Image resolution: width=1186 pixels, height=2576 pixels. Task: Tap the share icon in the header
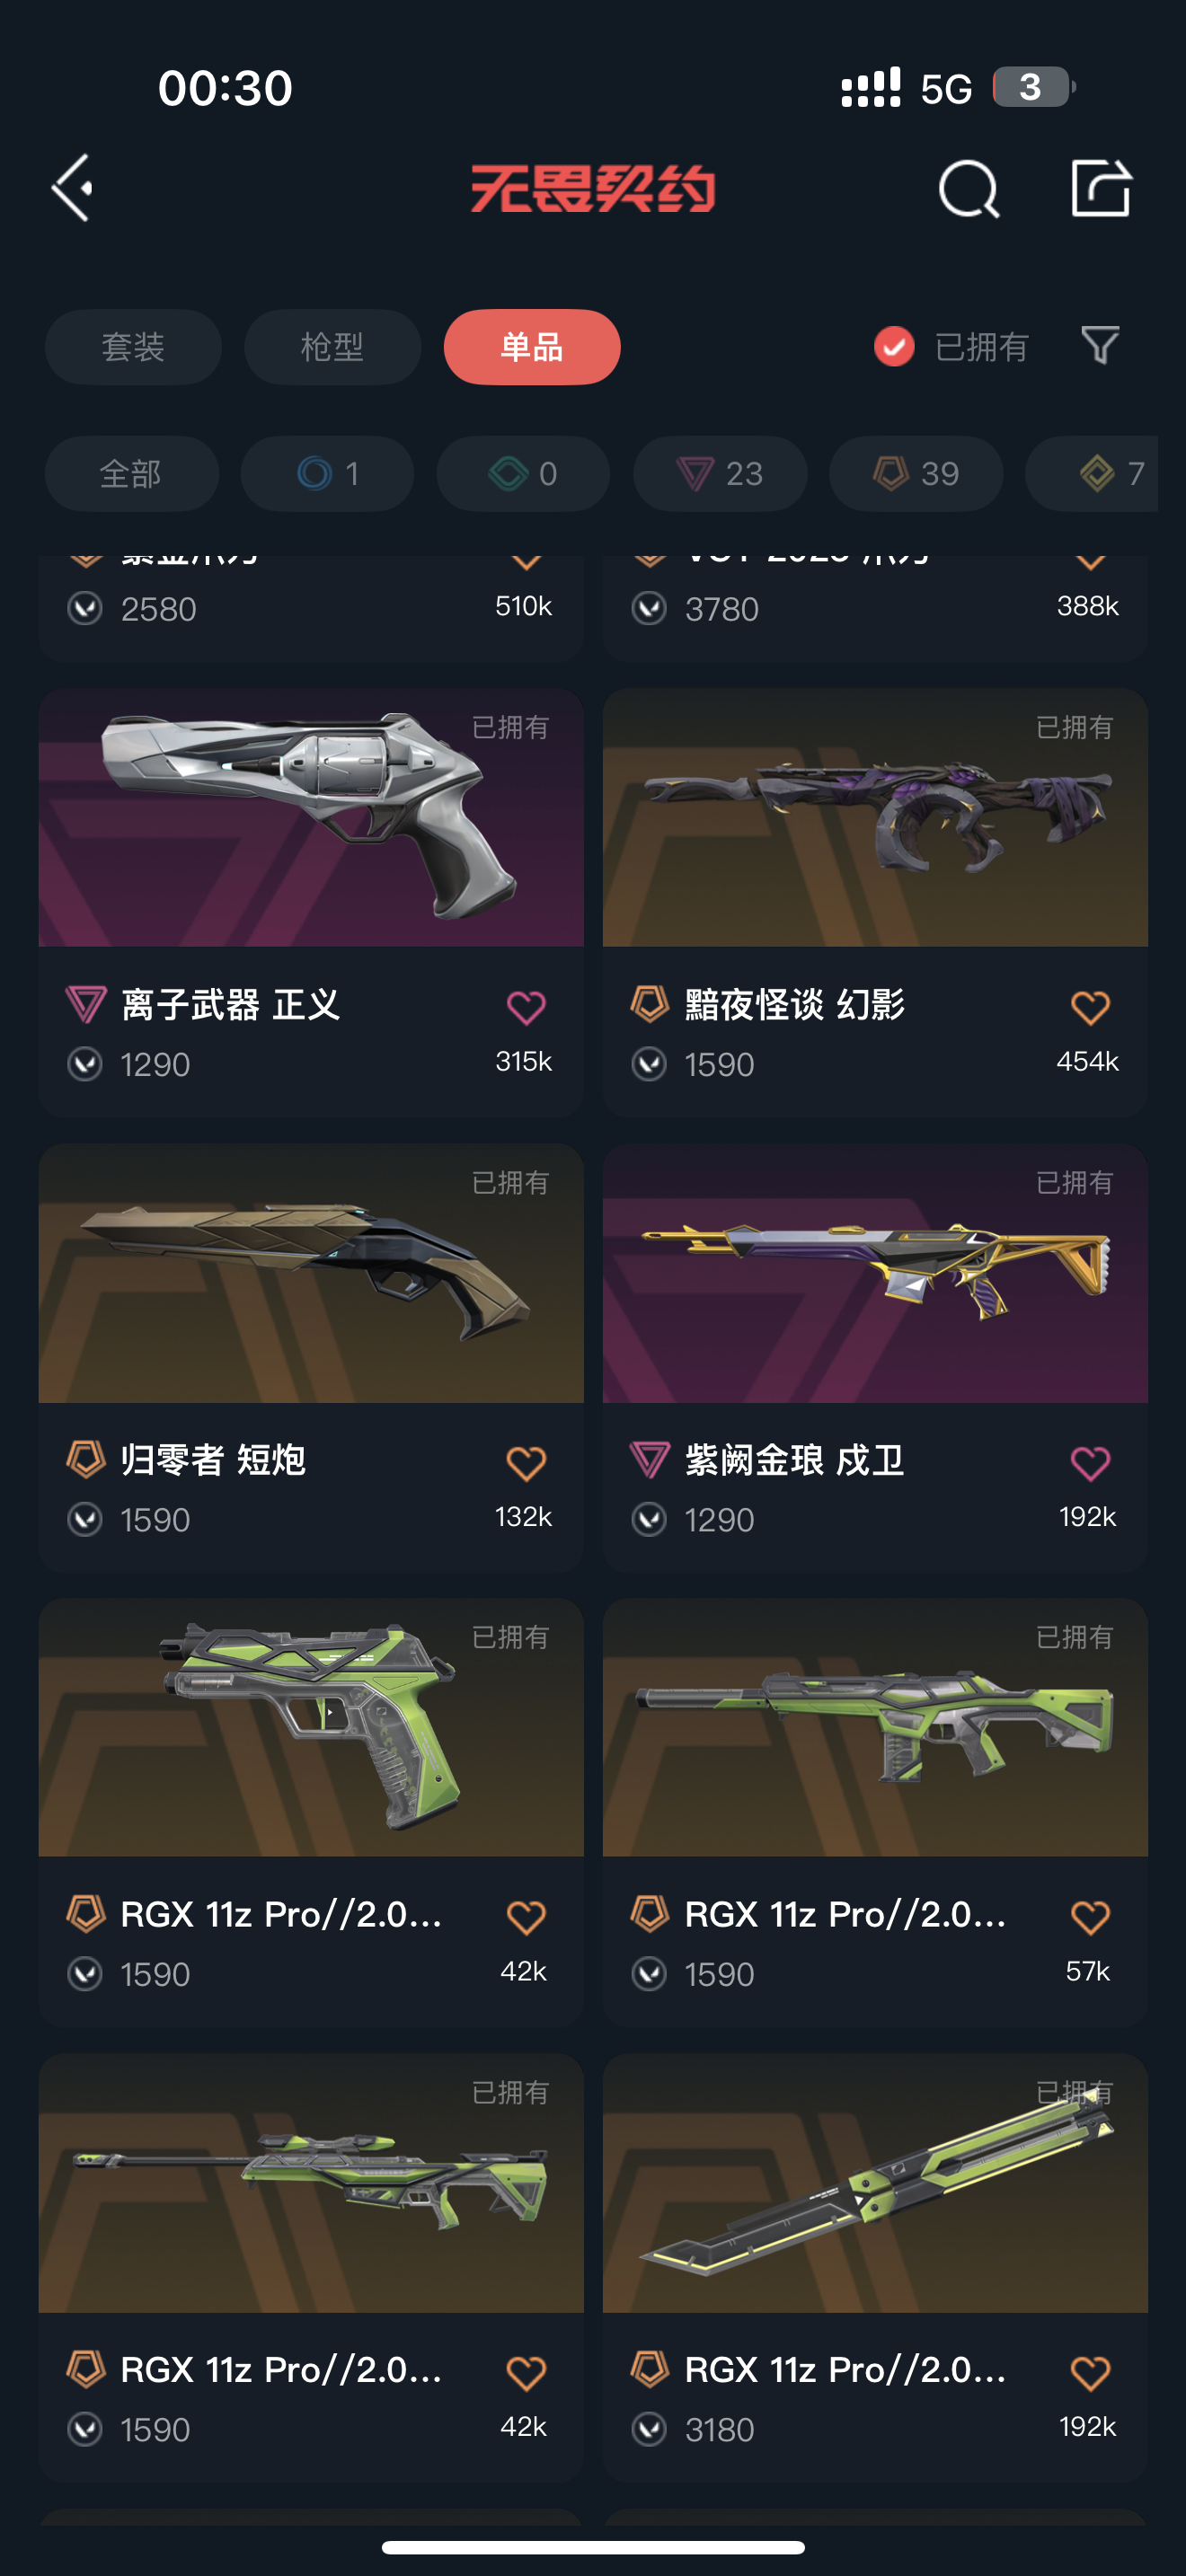coord(1101,187)
